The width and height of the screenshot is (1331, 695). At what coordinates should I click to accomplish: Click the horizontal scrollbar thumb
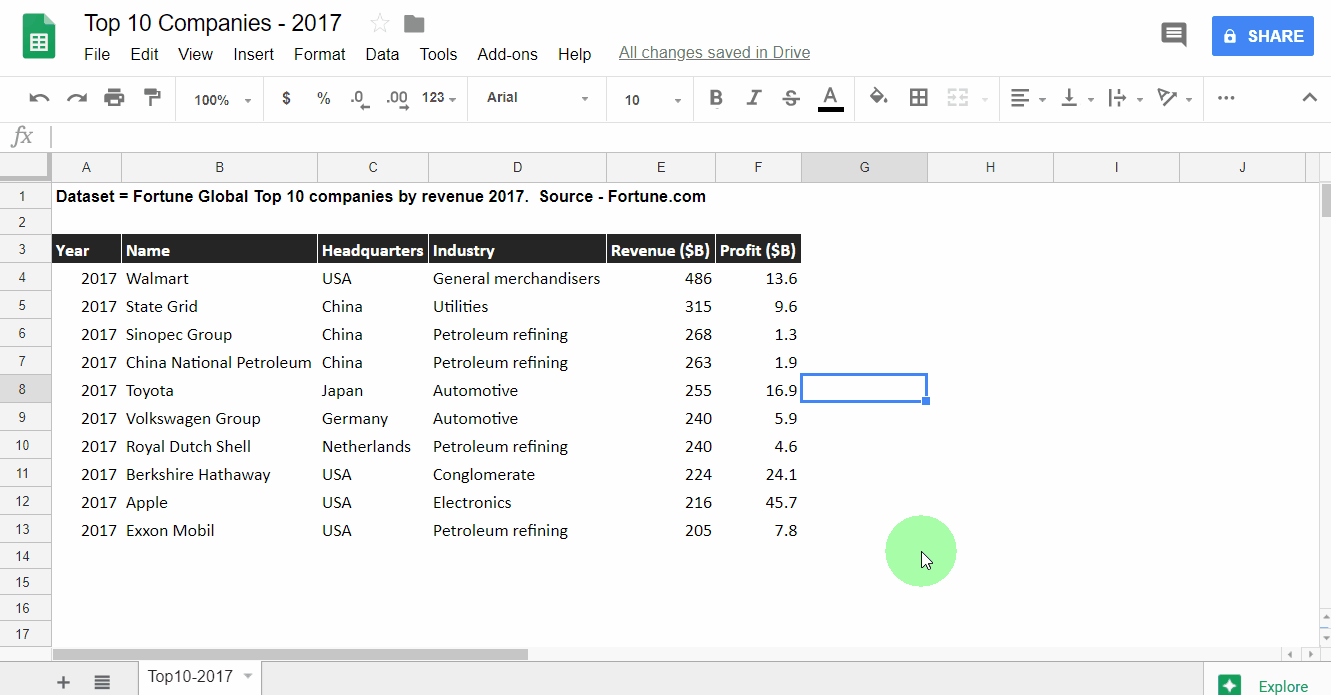(x=290, y=654)
